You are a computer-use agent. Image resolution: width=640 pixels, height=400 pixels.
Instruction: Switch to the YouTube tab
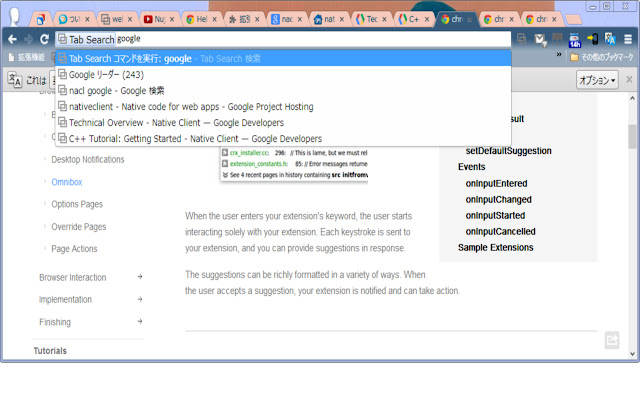pos(158,19)
